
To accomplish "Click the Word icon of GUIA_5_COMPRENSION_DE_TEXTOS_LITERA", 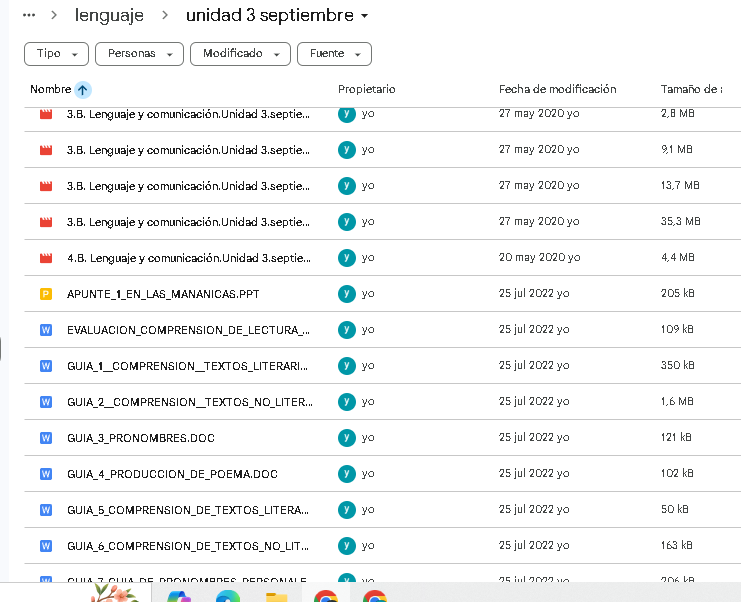I will click(46, 509).
